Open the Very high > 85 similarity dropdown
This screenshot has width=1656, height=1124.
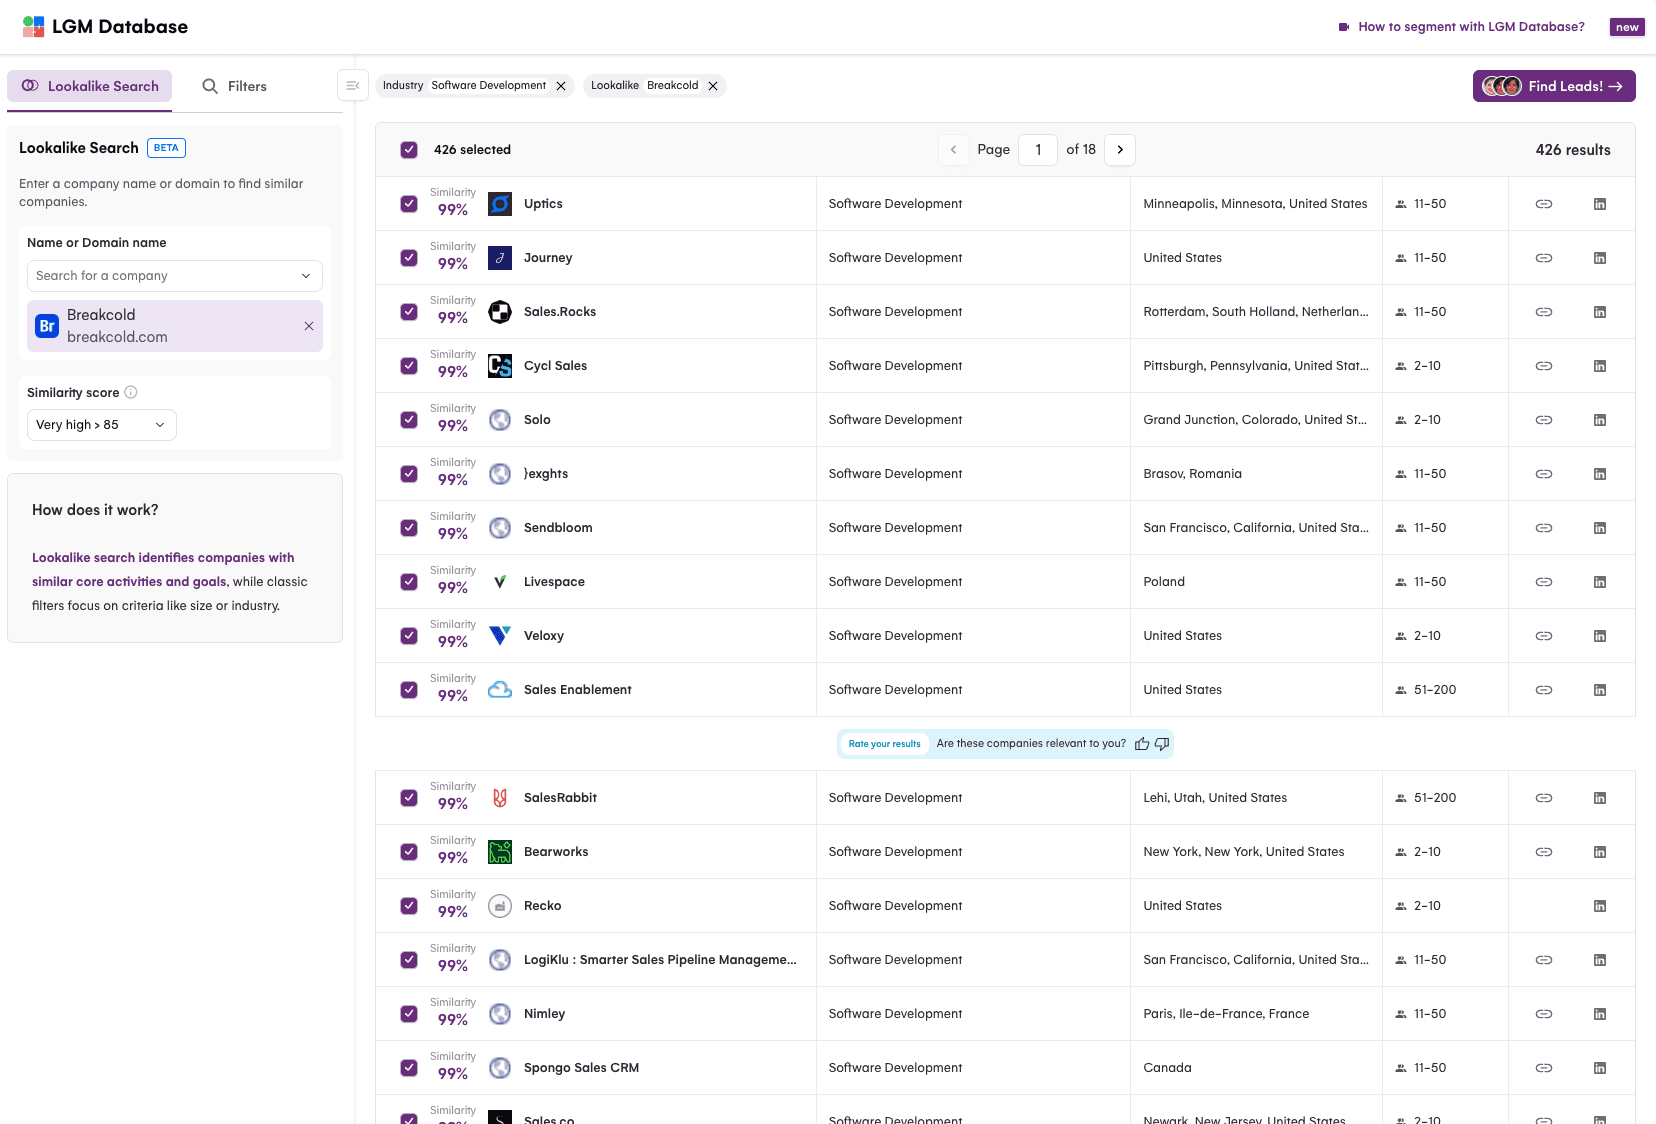click(102, 425)
